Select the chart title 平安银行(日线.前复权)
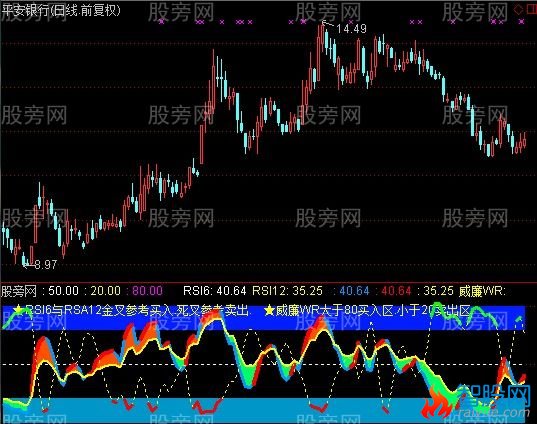Screen dimensions: 537x424 (x=61, y=10)
